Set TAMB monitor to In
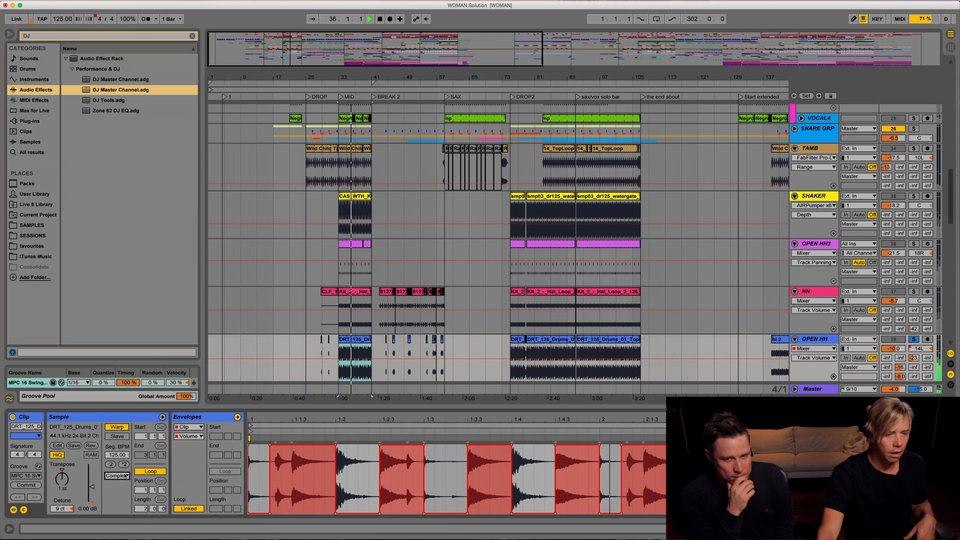960x540 pixels. 846,167
